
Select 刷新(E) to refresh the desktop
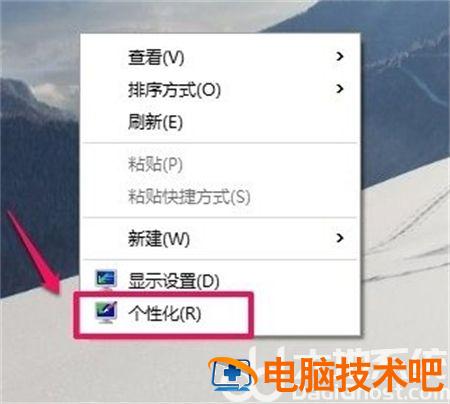click(x=220, y=122)
